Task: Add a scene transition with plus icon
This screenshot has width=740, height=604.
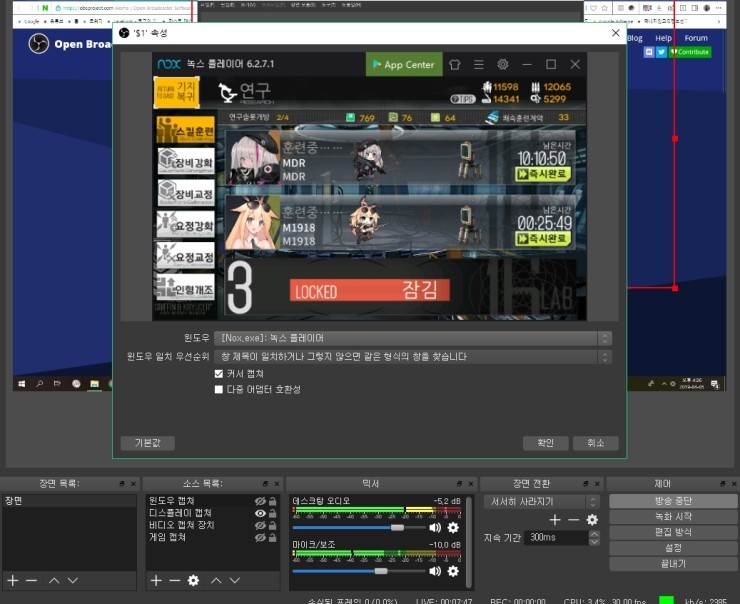Action: click(555, 520)
